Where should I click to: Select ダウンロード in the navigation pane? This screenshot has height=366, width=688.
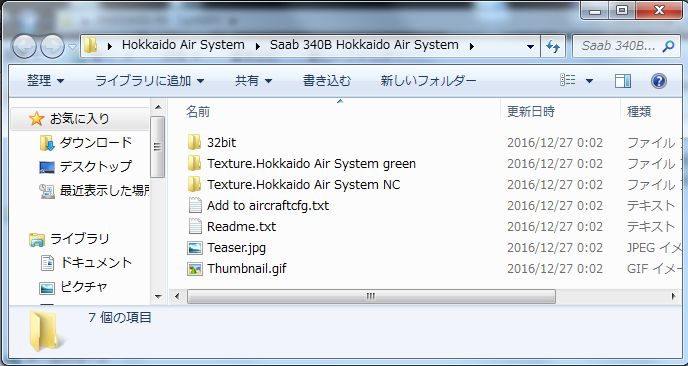coord(96,142)
